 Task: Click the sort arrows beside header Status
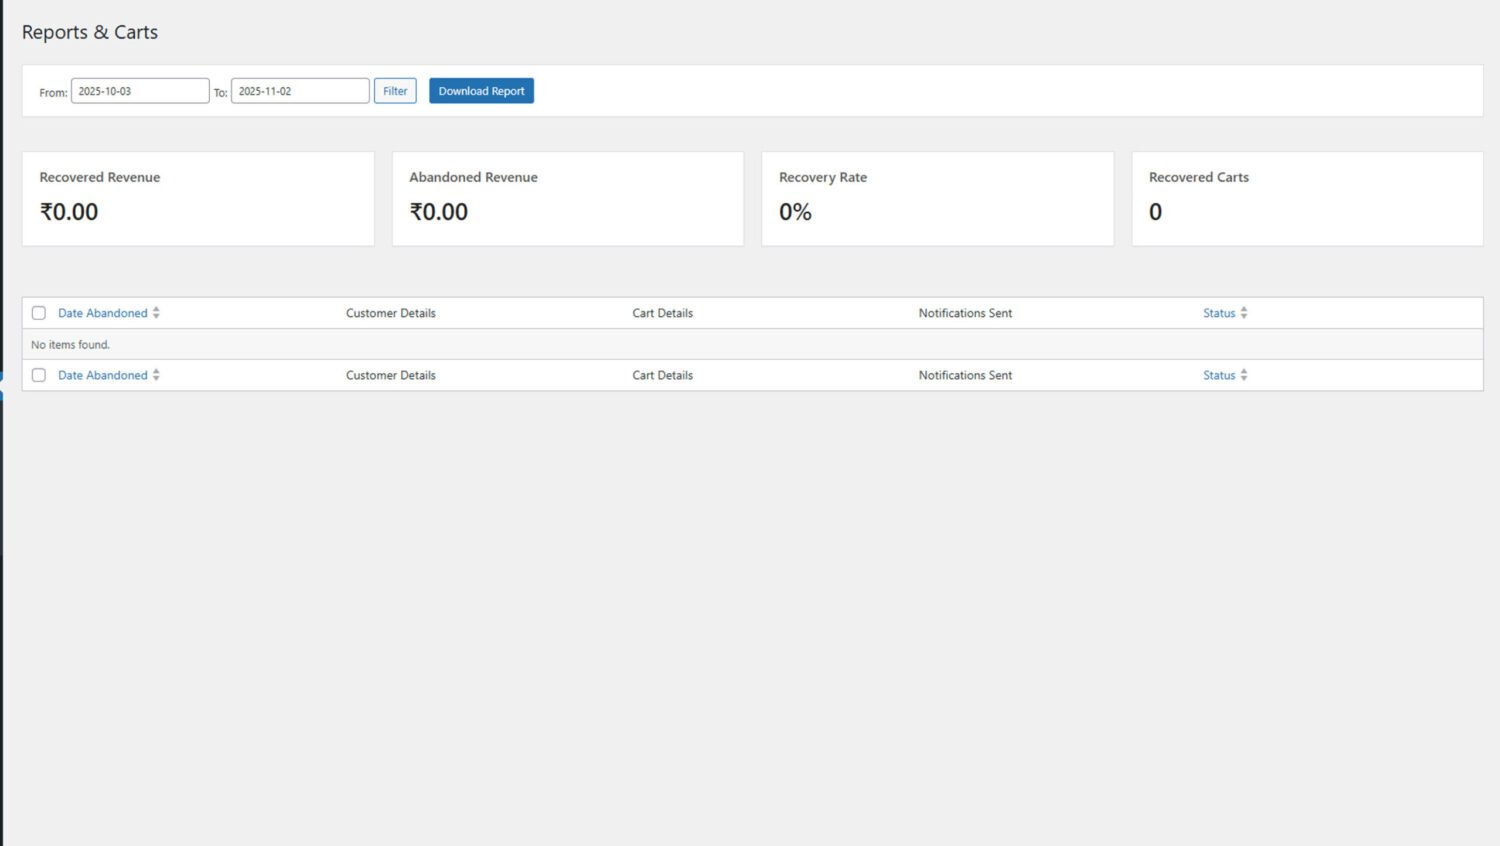tap(1244, 313)
